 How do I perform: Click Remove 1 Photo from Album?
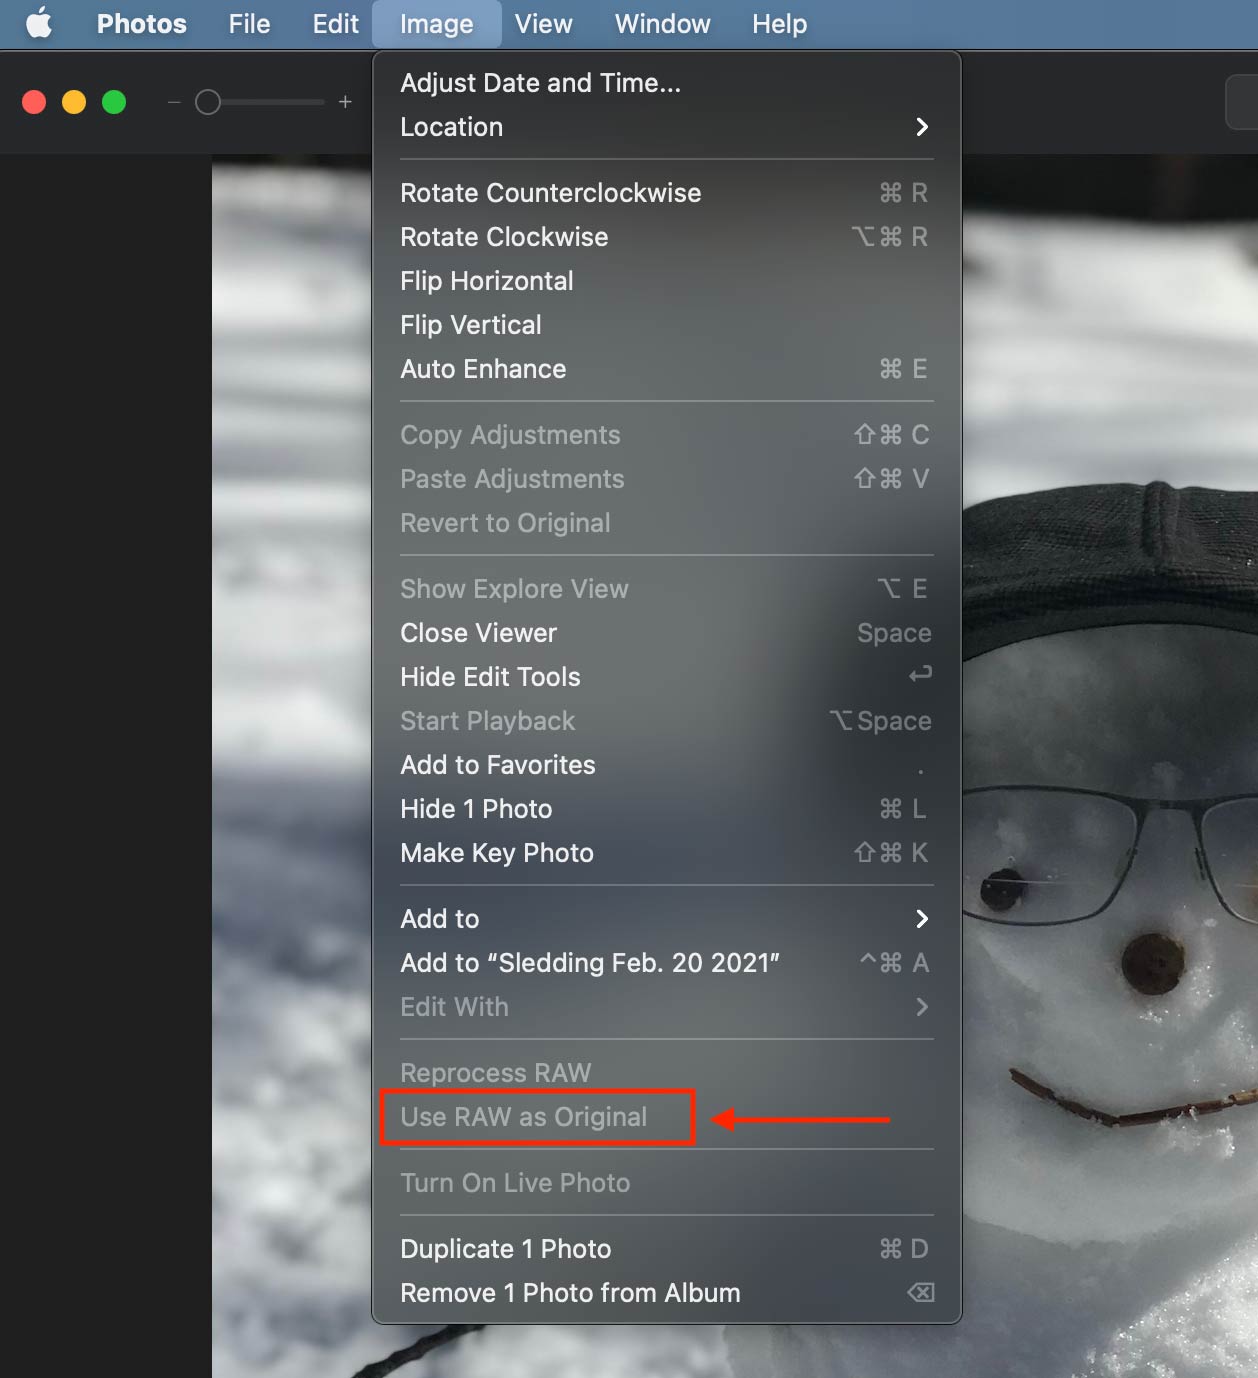coord(570,1293)
